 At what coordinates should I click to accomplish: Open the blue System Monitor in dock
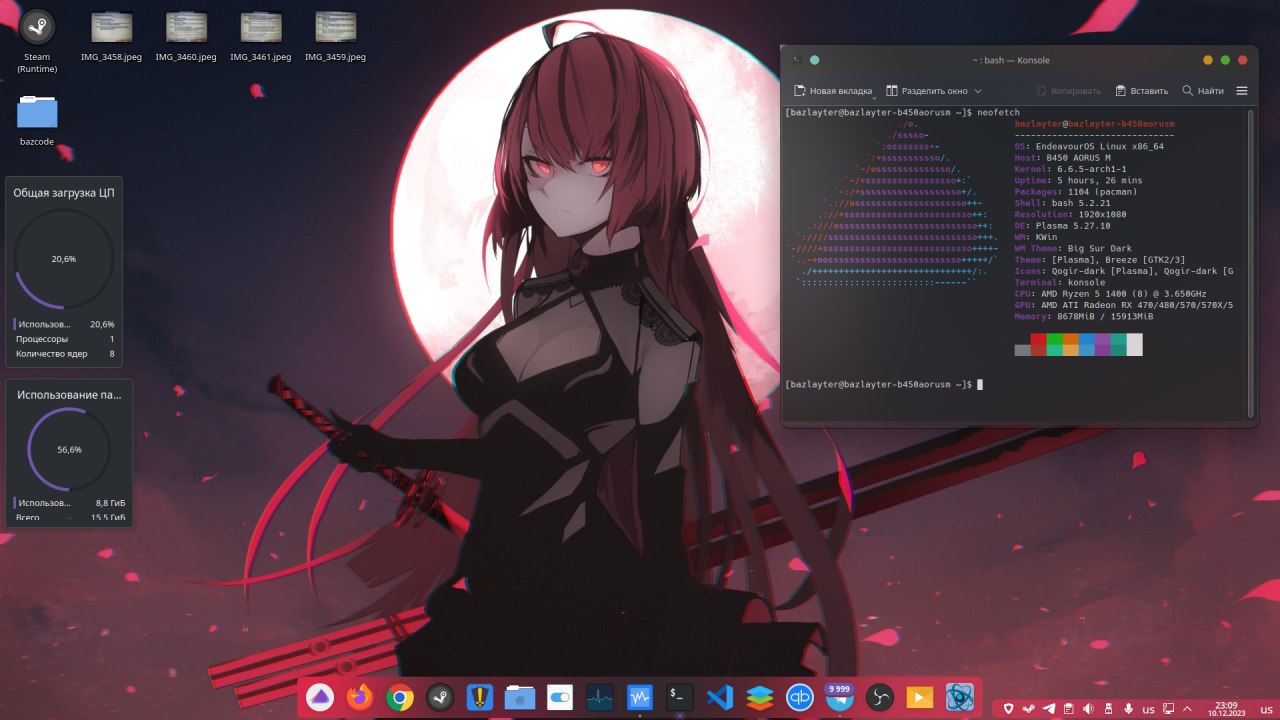click(640, 697)
